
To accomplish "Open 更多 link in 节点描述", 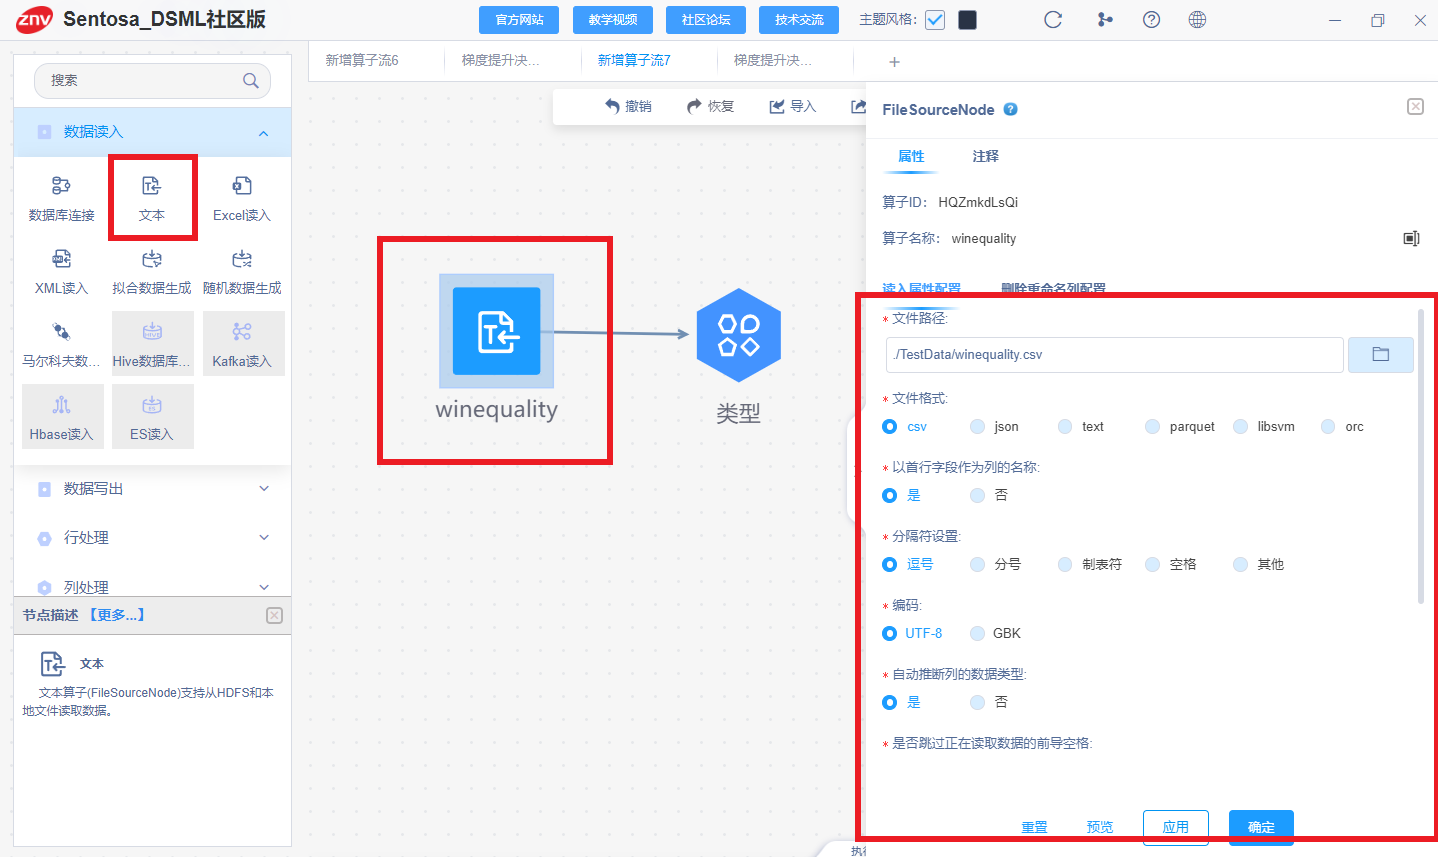I will (116, 615).
